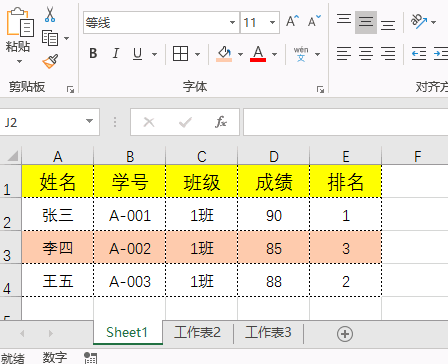Open the Paste options dropdown arrow
This screenshot has width=448, height=364.
point(19,61)
